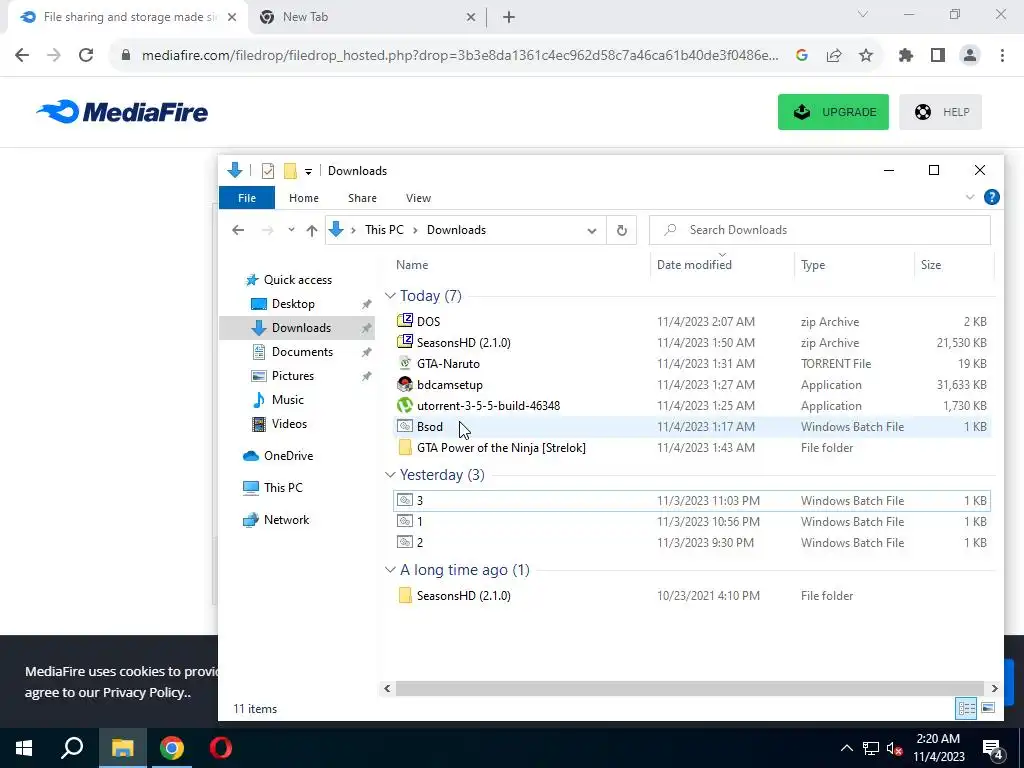Switch to the New Tab browser tab

[x=366, y=18]
